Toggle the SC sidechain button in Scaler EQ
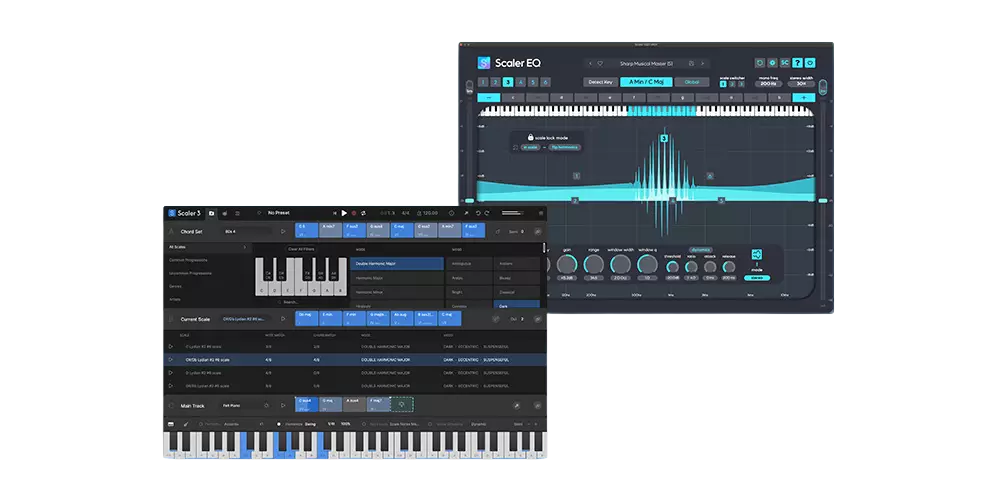 (785, 63)
